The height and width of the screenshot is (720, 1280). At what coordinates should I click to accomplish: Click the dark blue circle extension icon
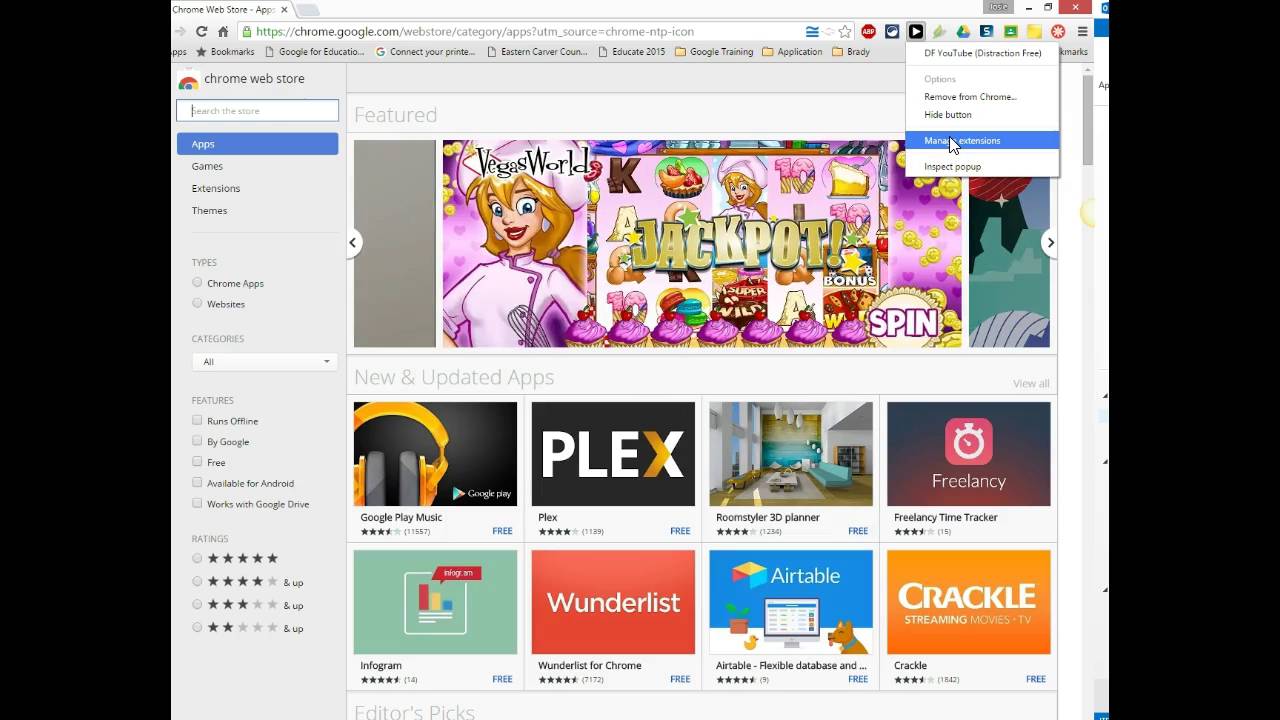coord(892,31)
